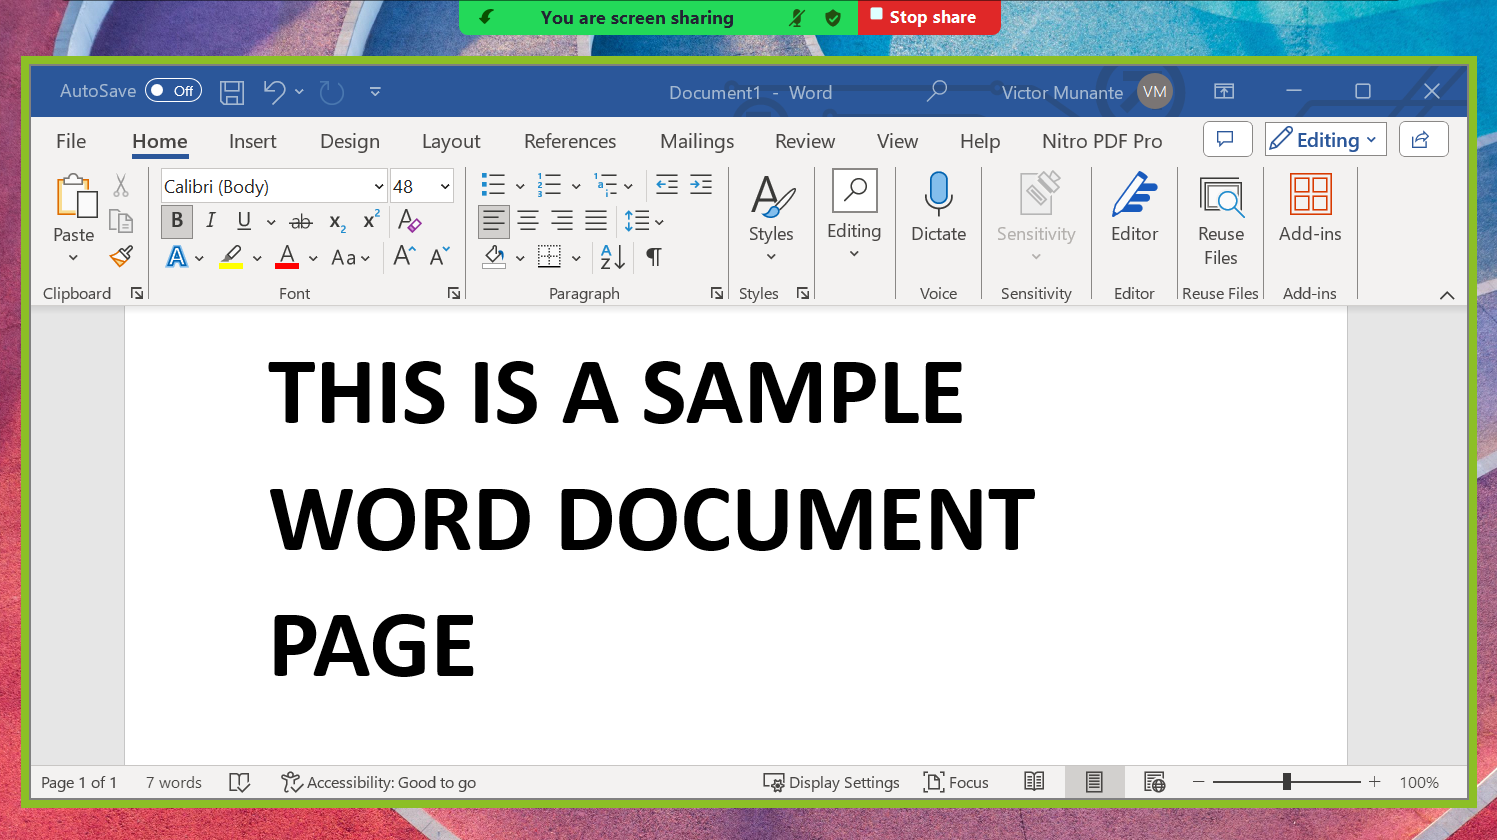
Task: Sort text alphabetically with A-Z icon
Action: pos(612,257)
